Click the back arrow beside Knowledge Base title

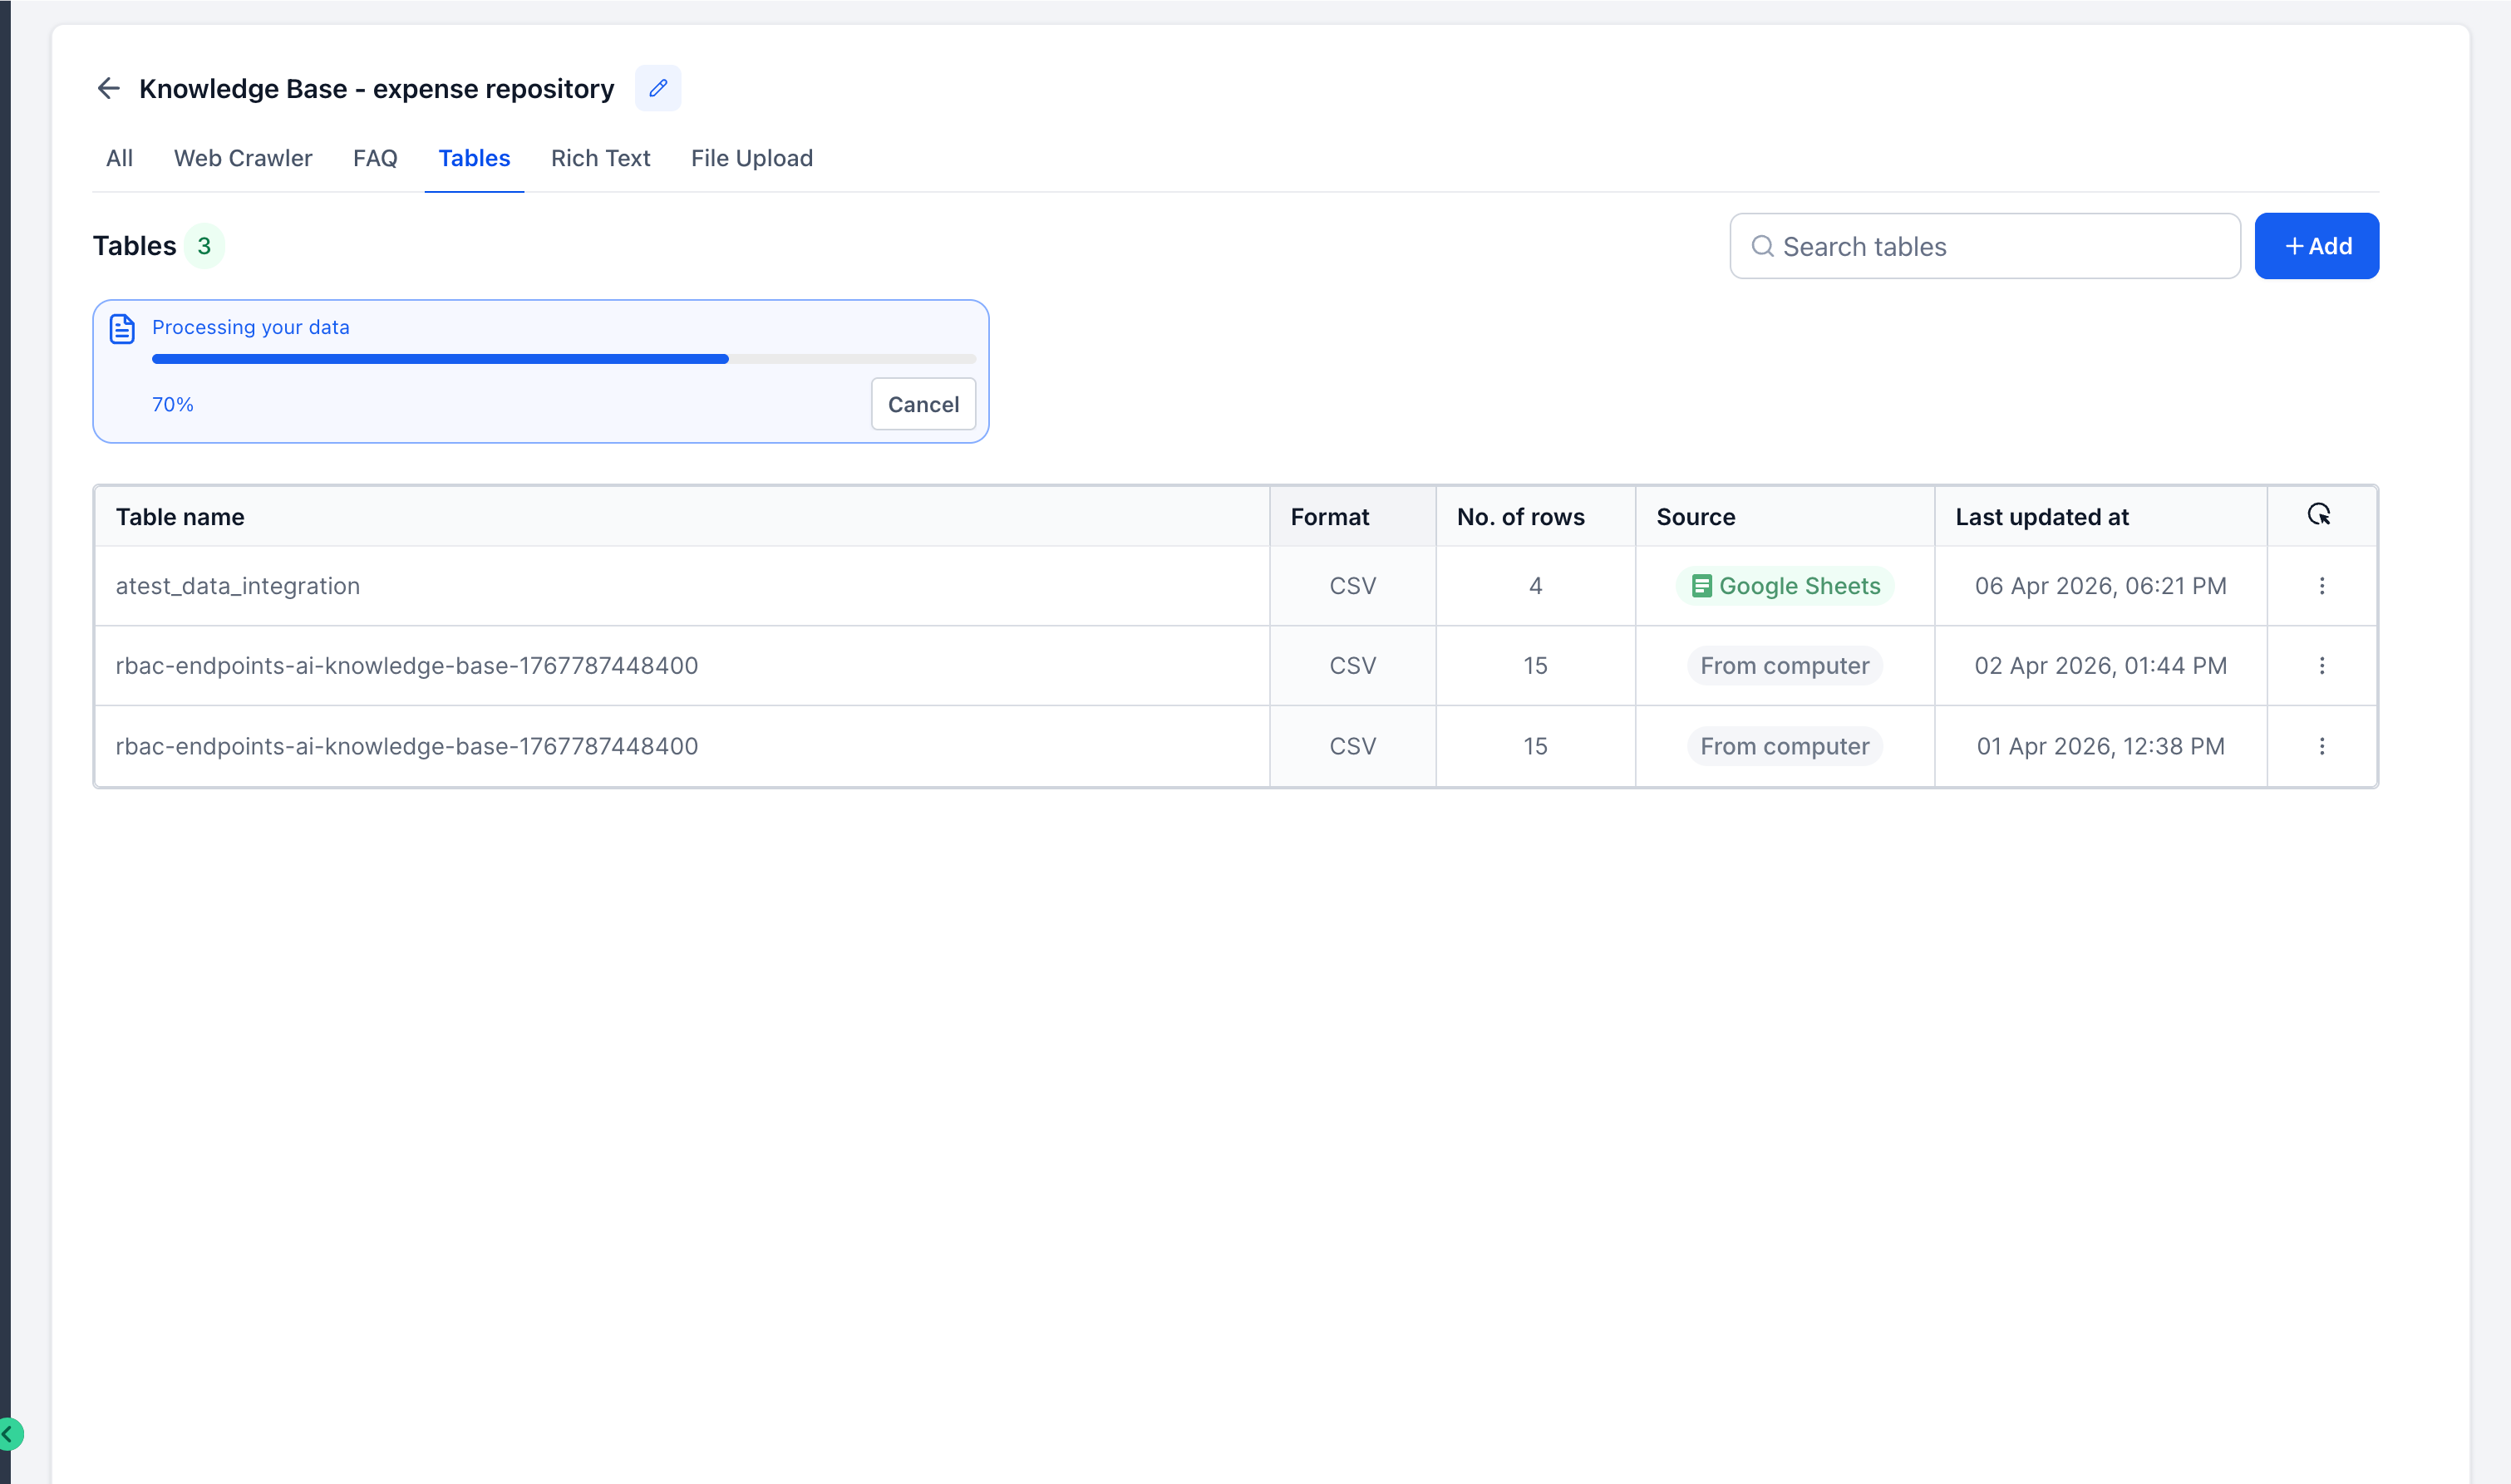click(108, 88)
